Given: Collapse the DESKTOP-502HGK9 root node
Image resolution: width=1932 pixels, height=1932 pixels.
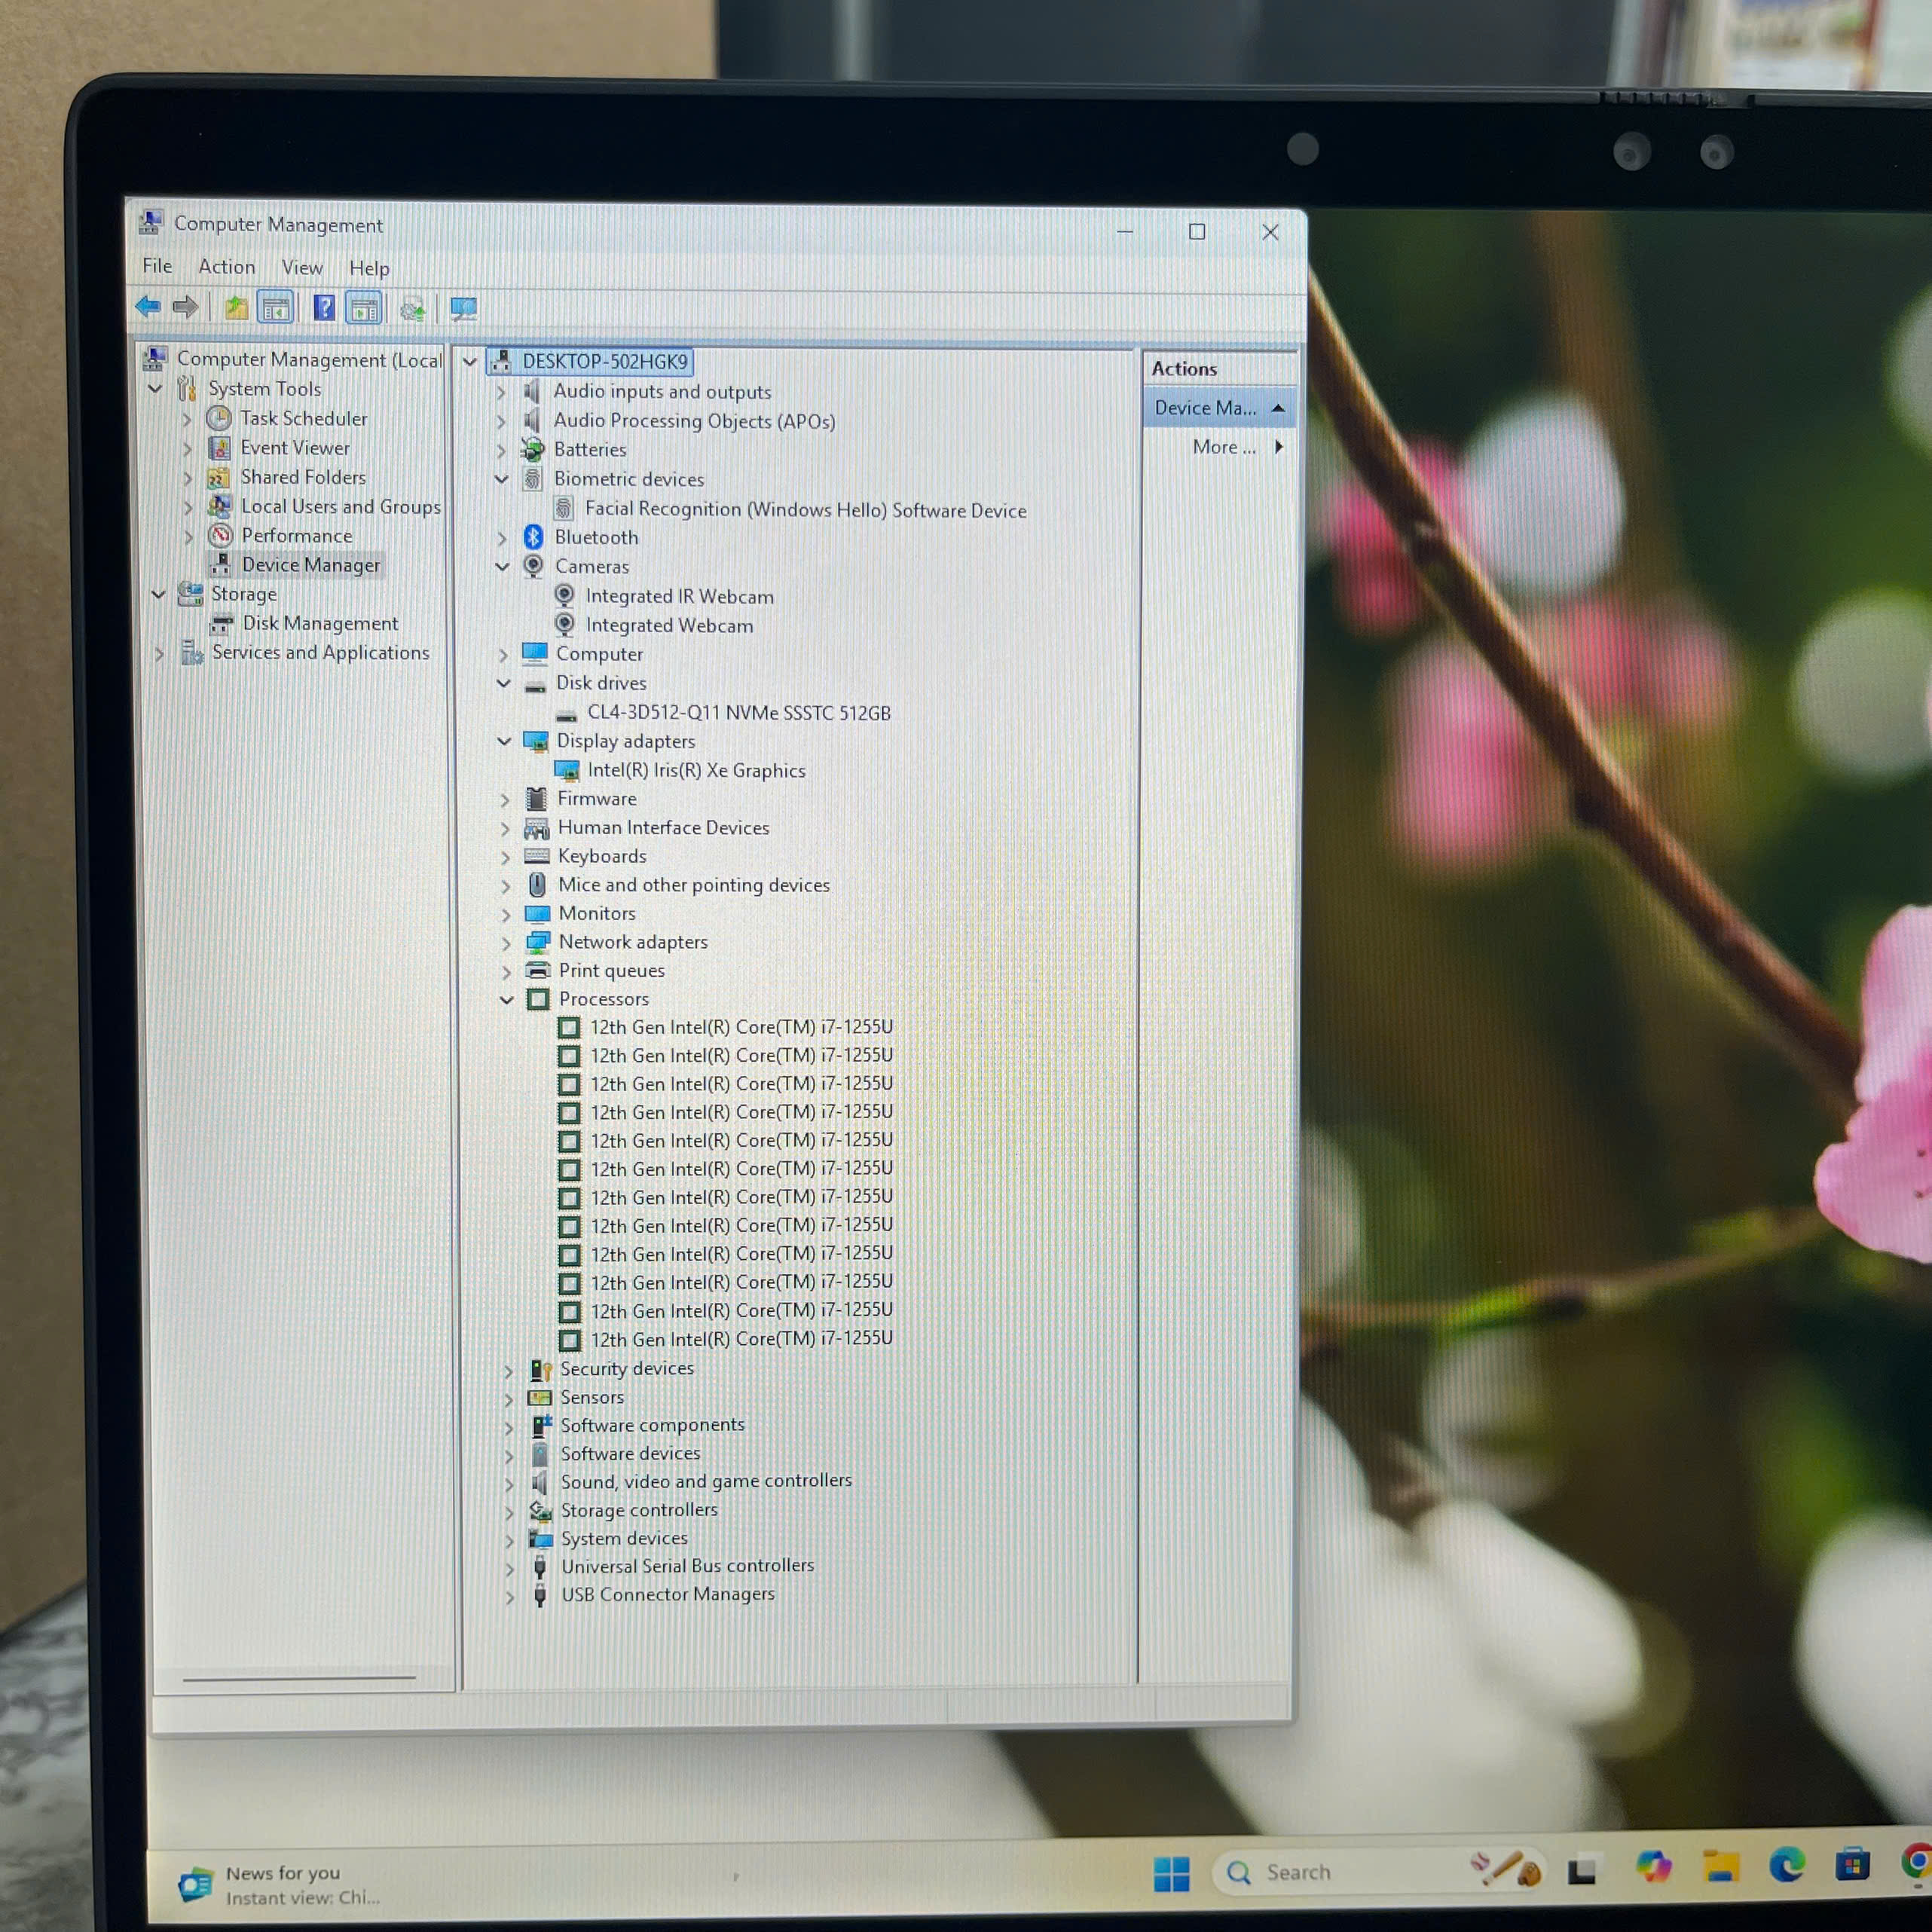Looking at the screenshot, I should (x=469, y=361).
